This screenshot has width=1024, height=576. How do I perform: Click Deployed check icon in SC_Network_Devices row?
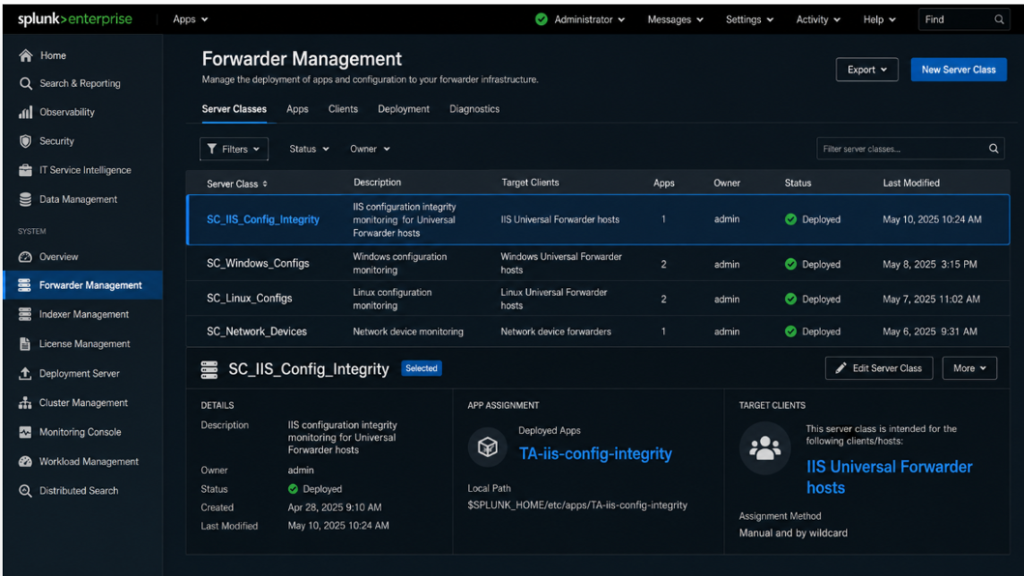click(791, 332)
